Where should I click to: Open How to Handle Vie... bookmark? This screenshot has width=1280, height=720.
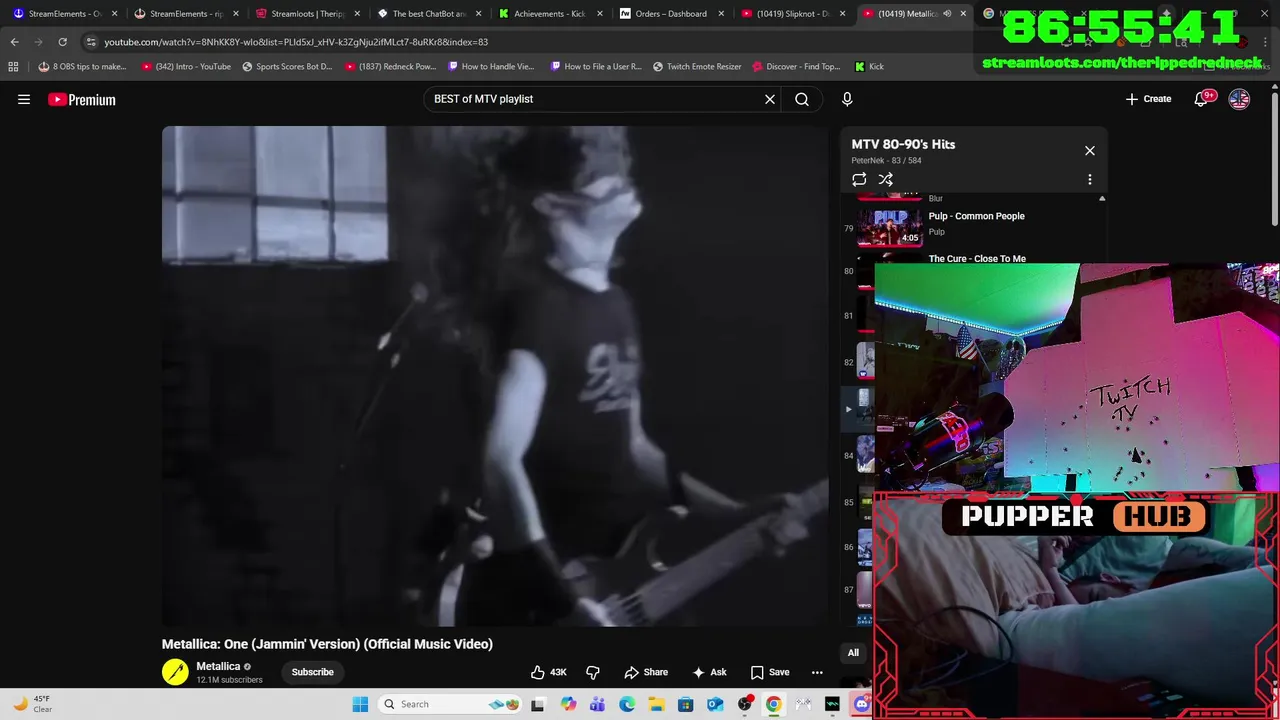pyautogui.click(x=491, y=66)
